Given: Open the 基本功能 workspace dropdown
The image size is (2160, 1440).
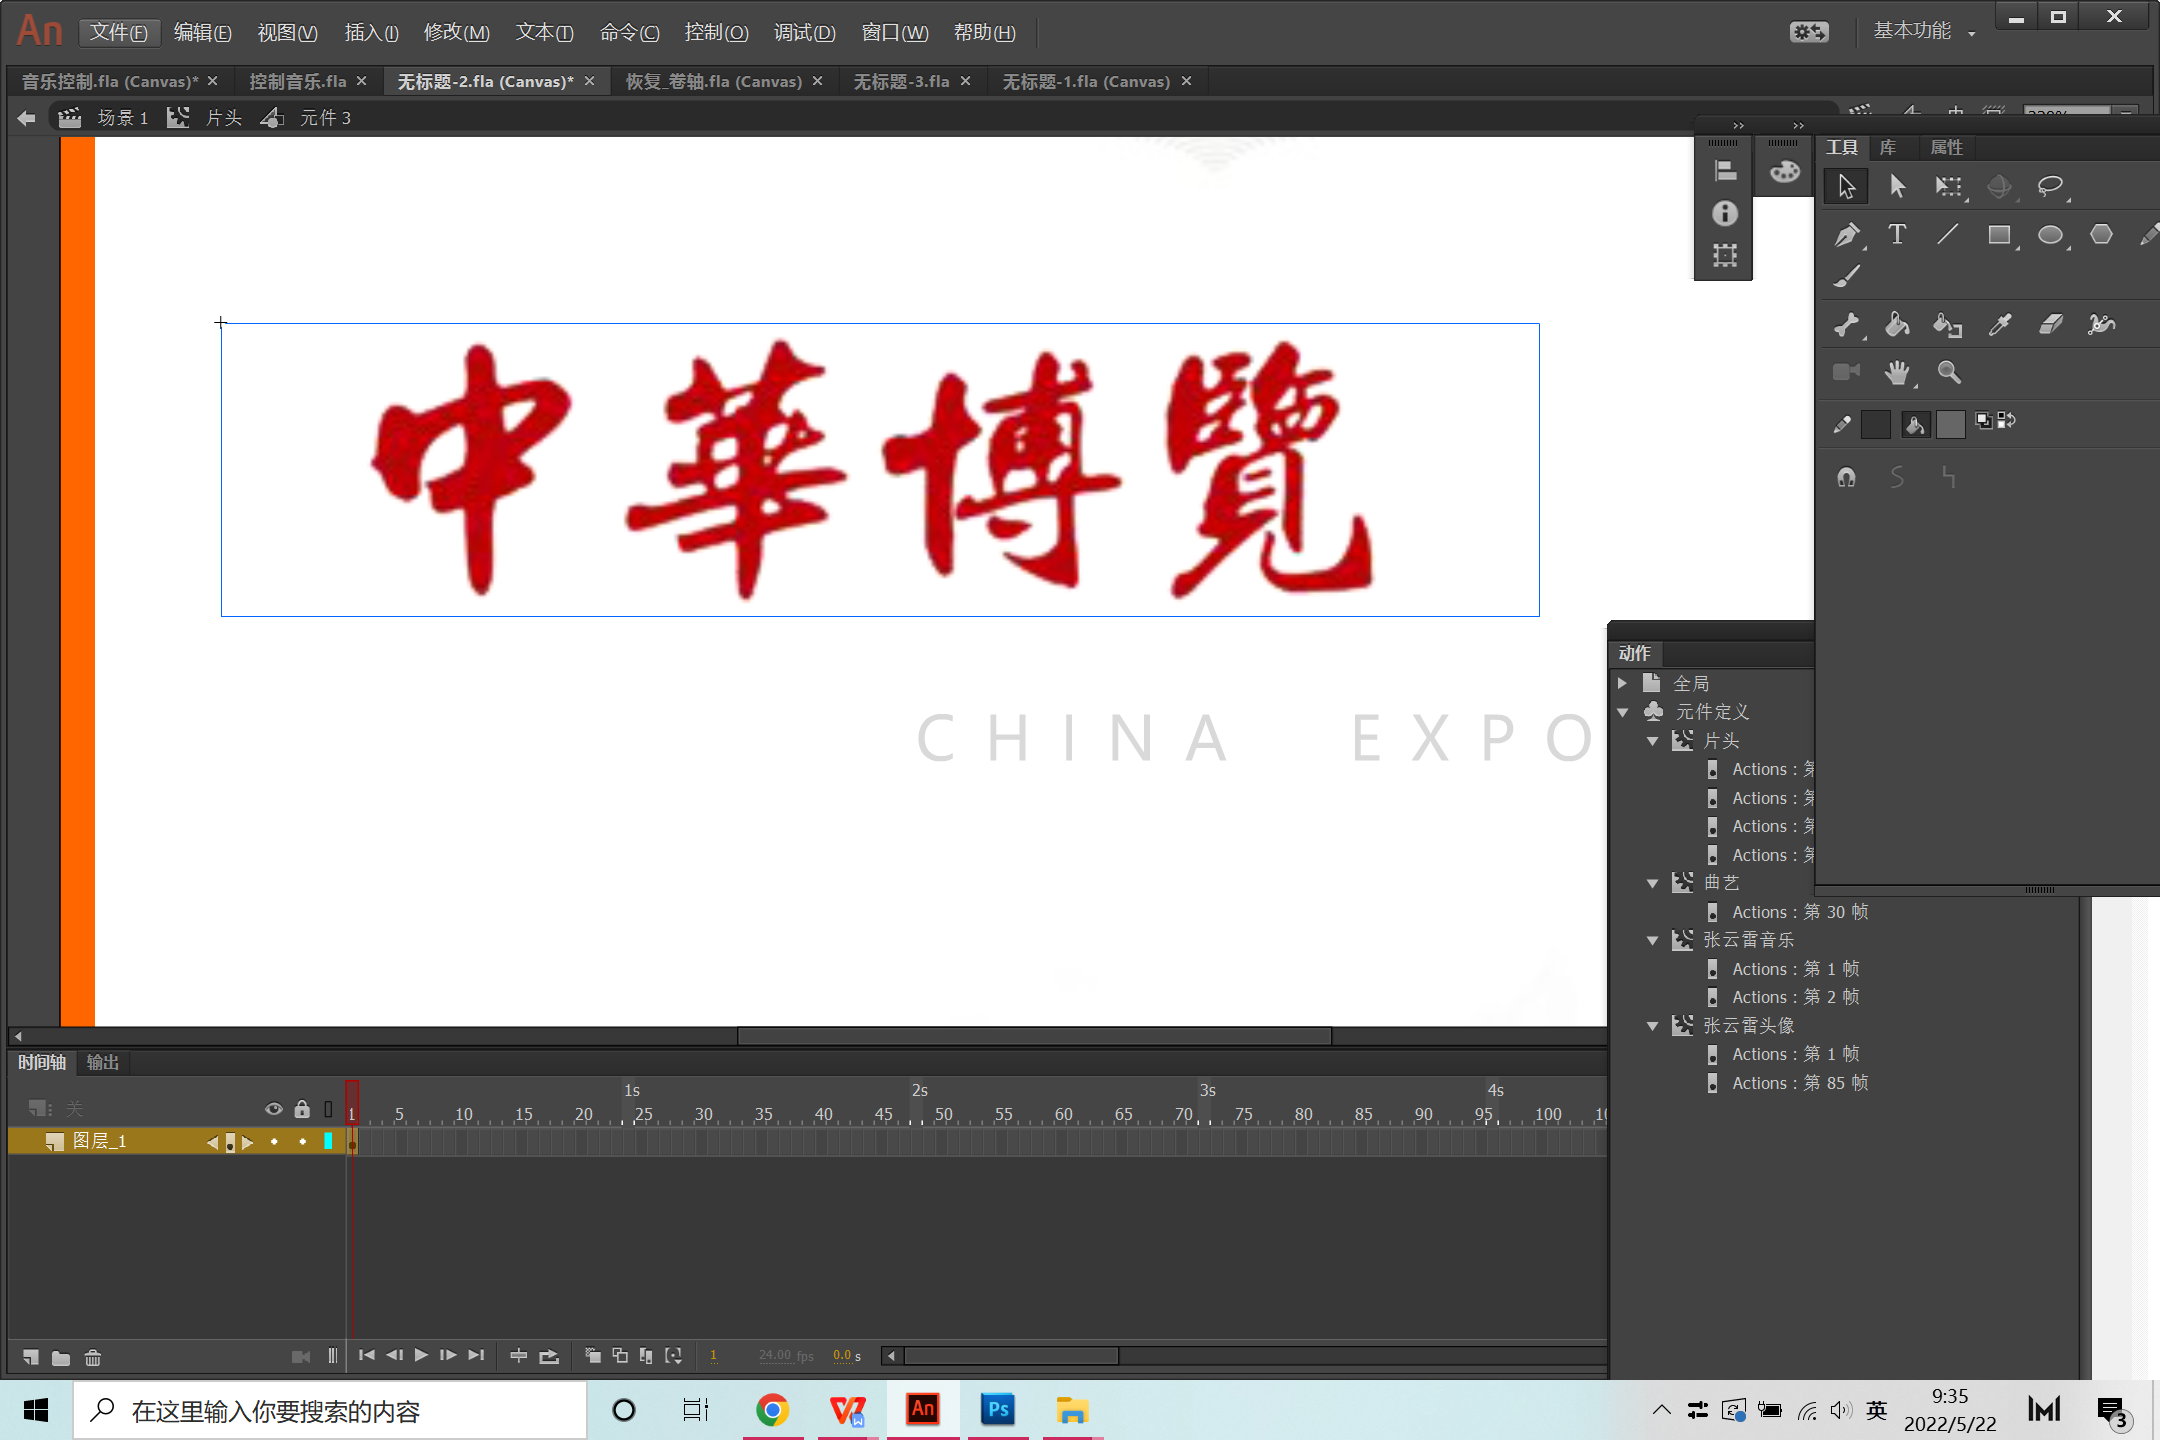Looking at the screenshot, I should point(1923,32).
